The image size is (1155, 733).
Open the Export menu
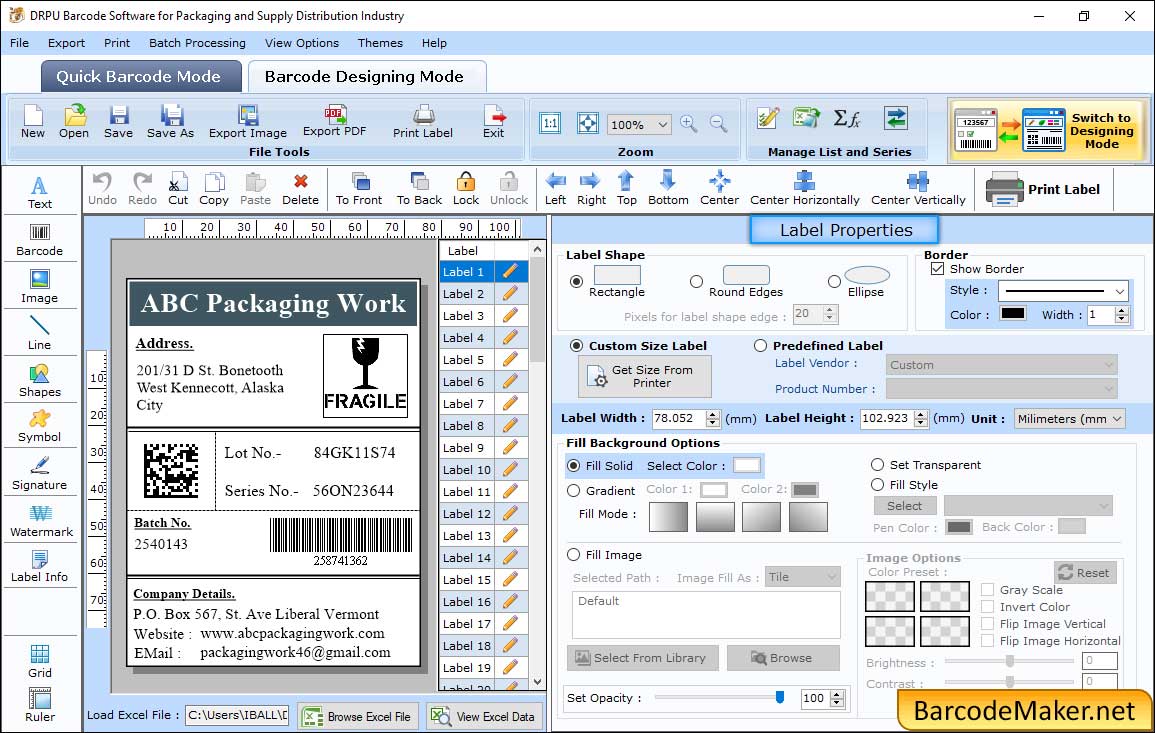tap(66, 43)
